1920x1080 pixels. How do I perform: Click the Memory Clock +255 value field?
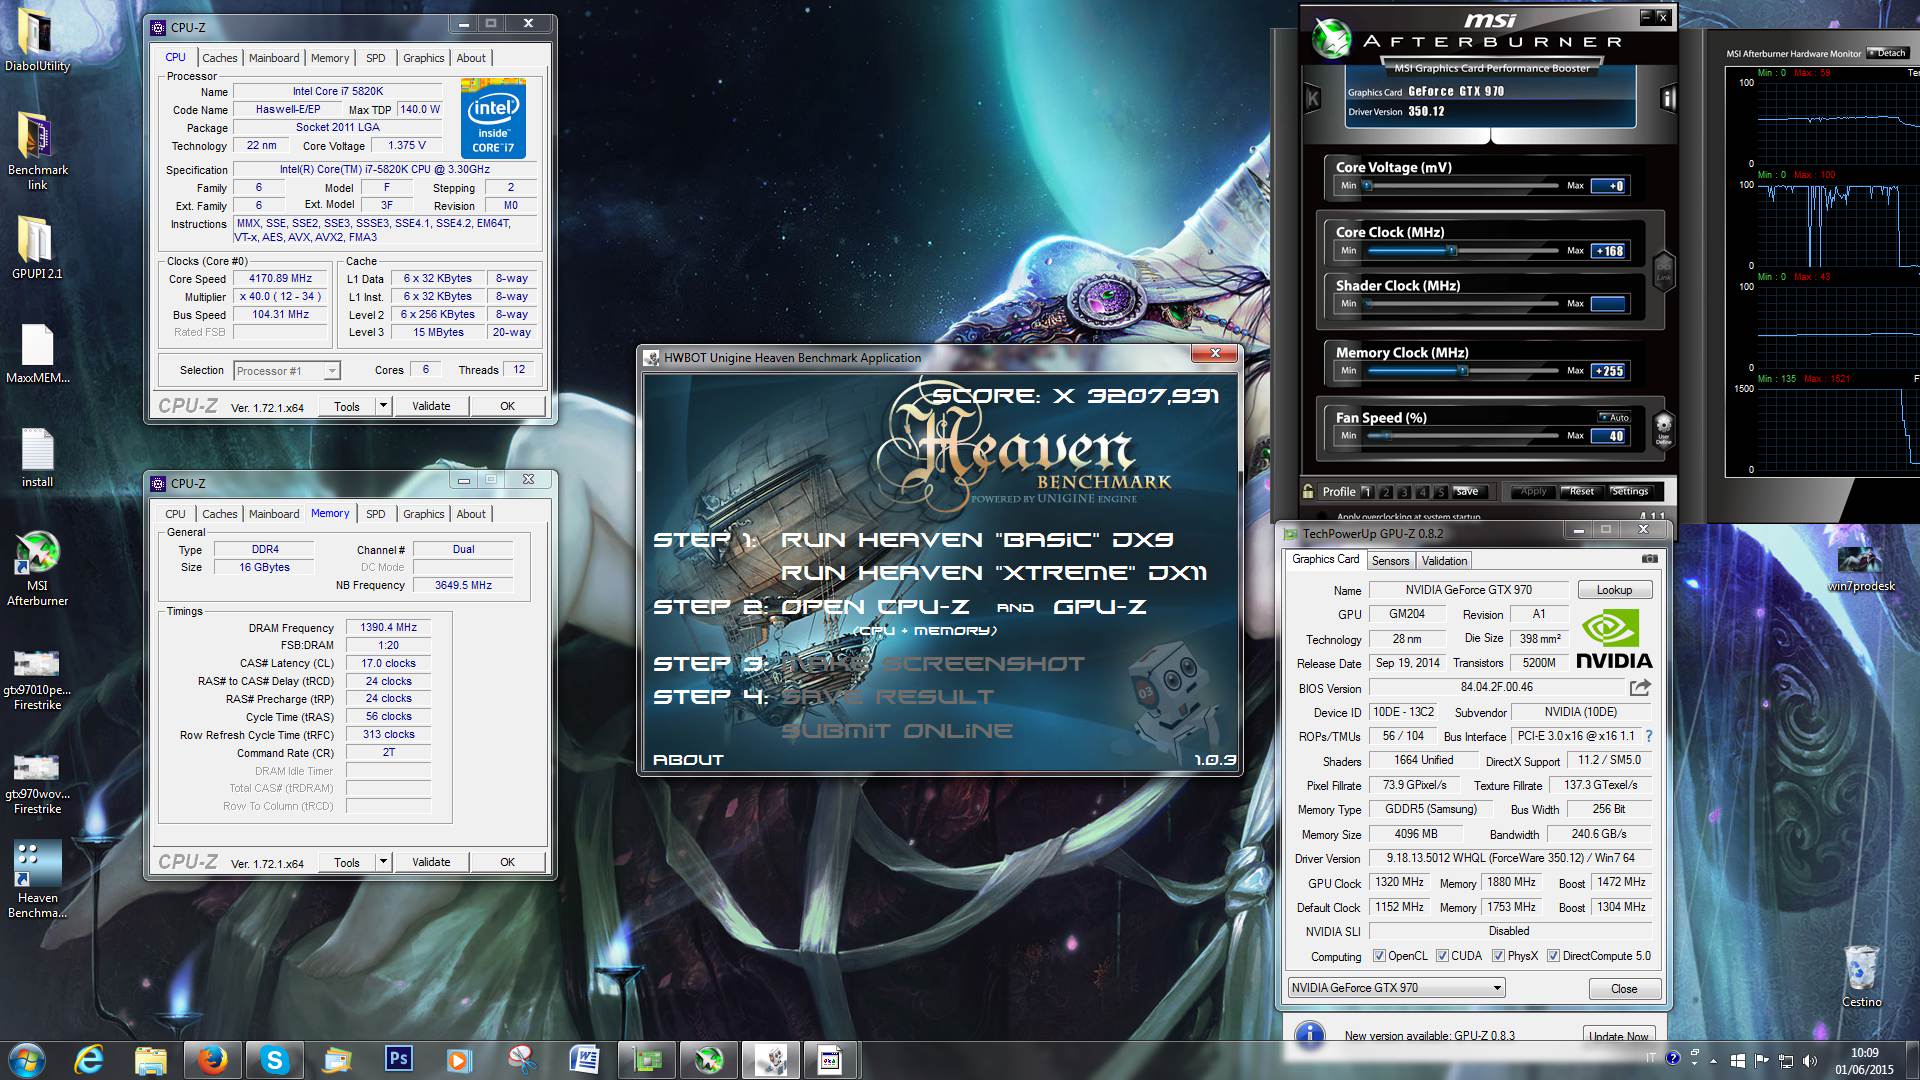pyautogui.click(x=1609, y=371)
